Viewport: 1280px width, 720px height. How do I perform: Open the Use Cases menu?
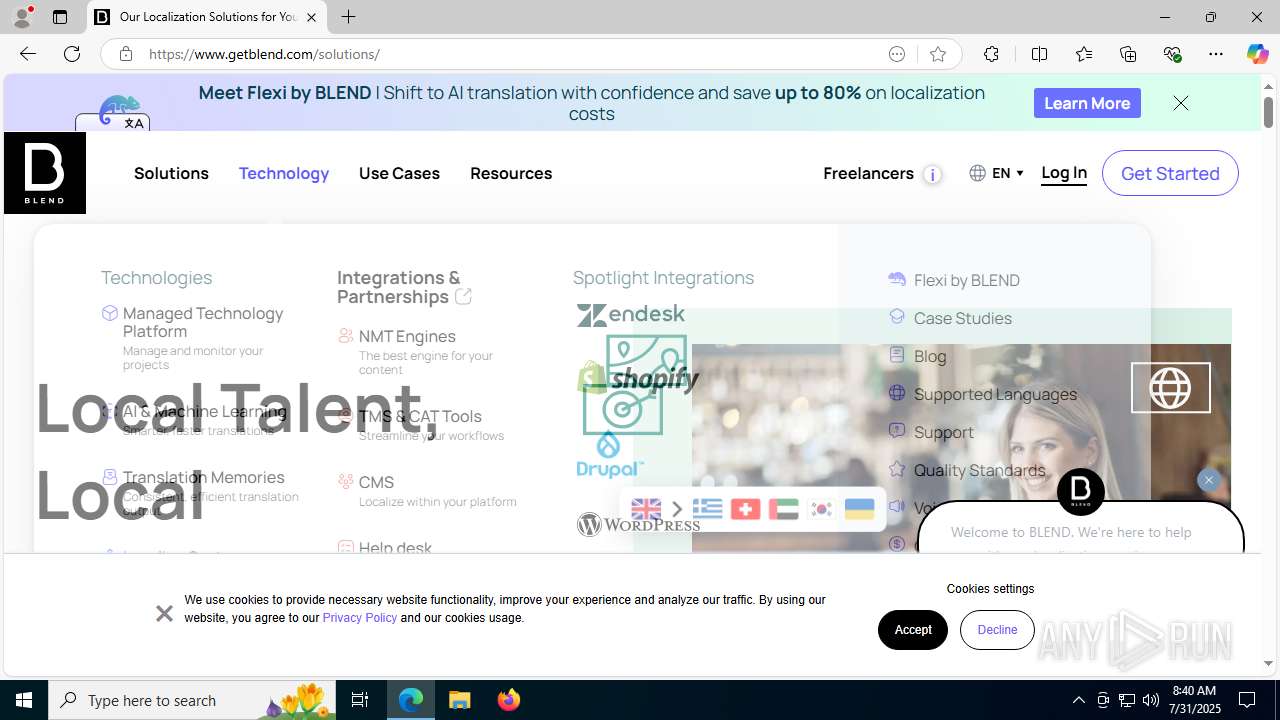pos(399,173)
